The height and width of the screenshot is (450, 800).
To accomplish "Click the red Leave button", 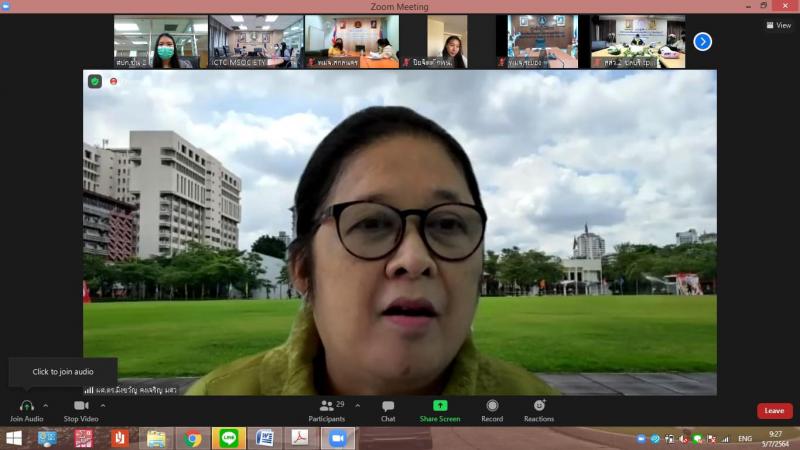I will click(774, 411).
